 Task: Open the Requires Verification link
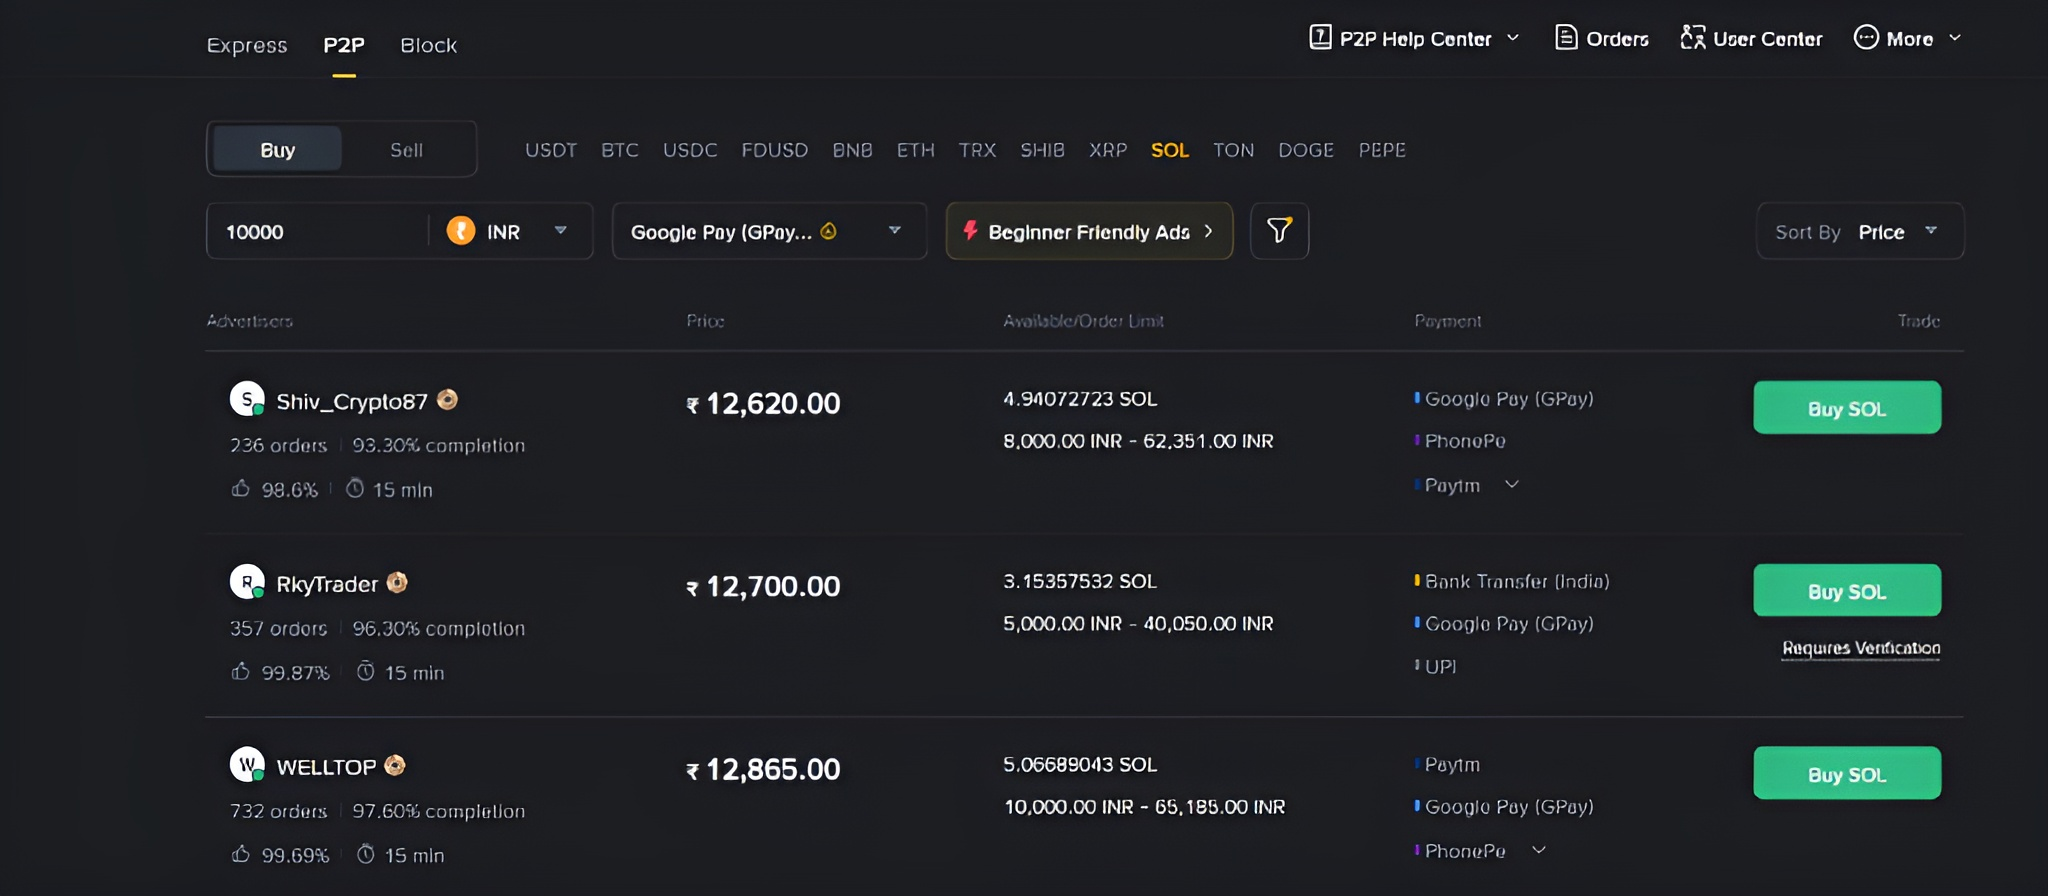point(1861,648)
